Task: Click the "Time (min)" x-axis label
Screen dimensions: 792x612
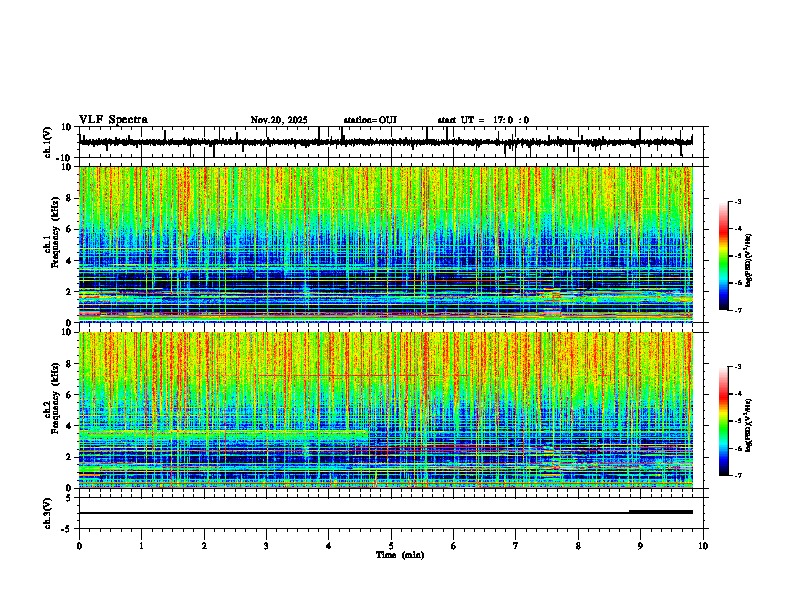Action: click(x=400, y=555)
